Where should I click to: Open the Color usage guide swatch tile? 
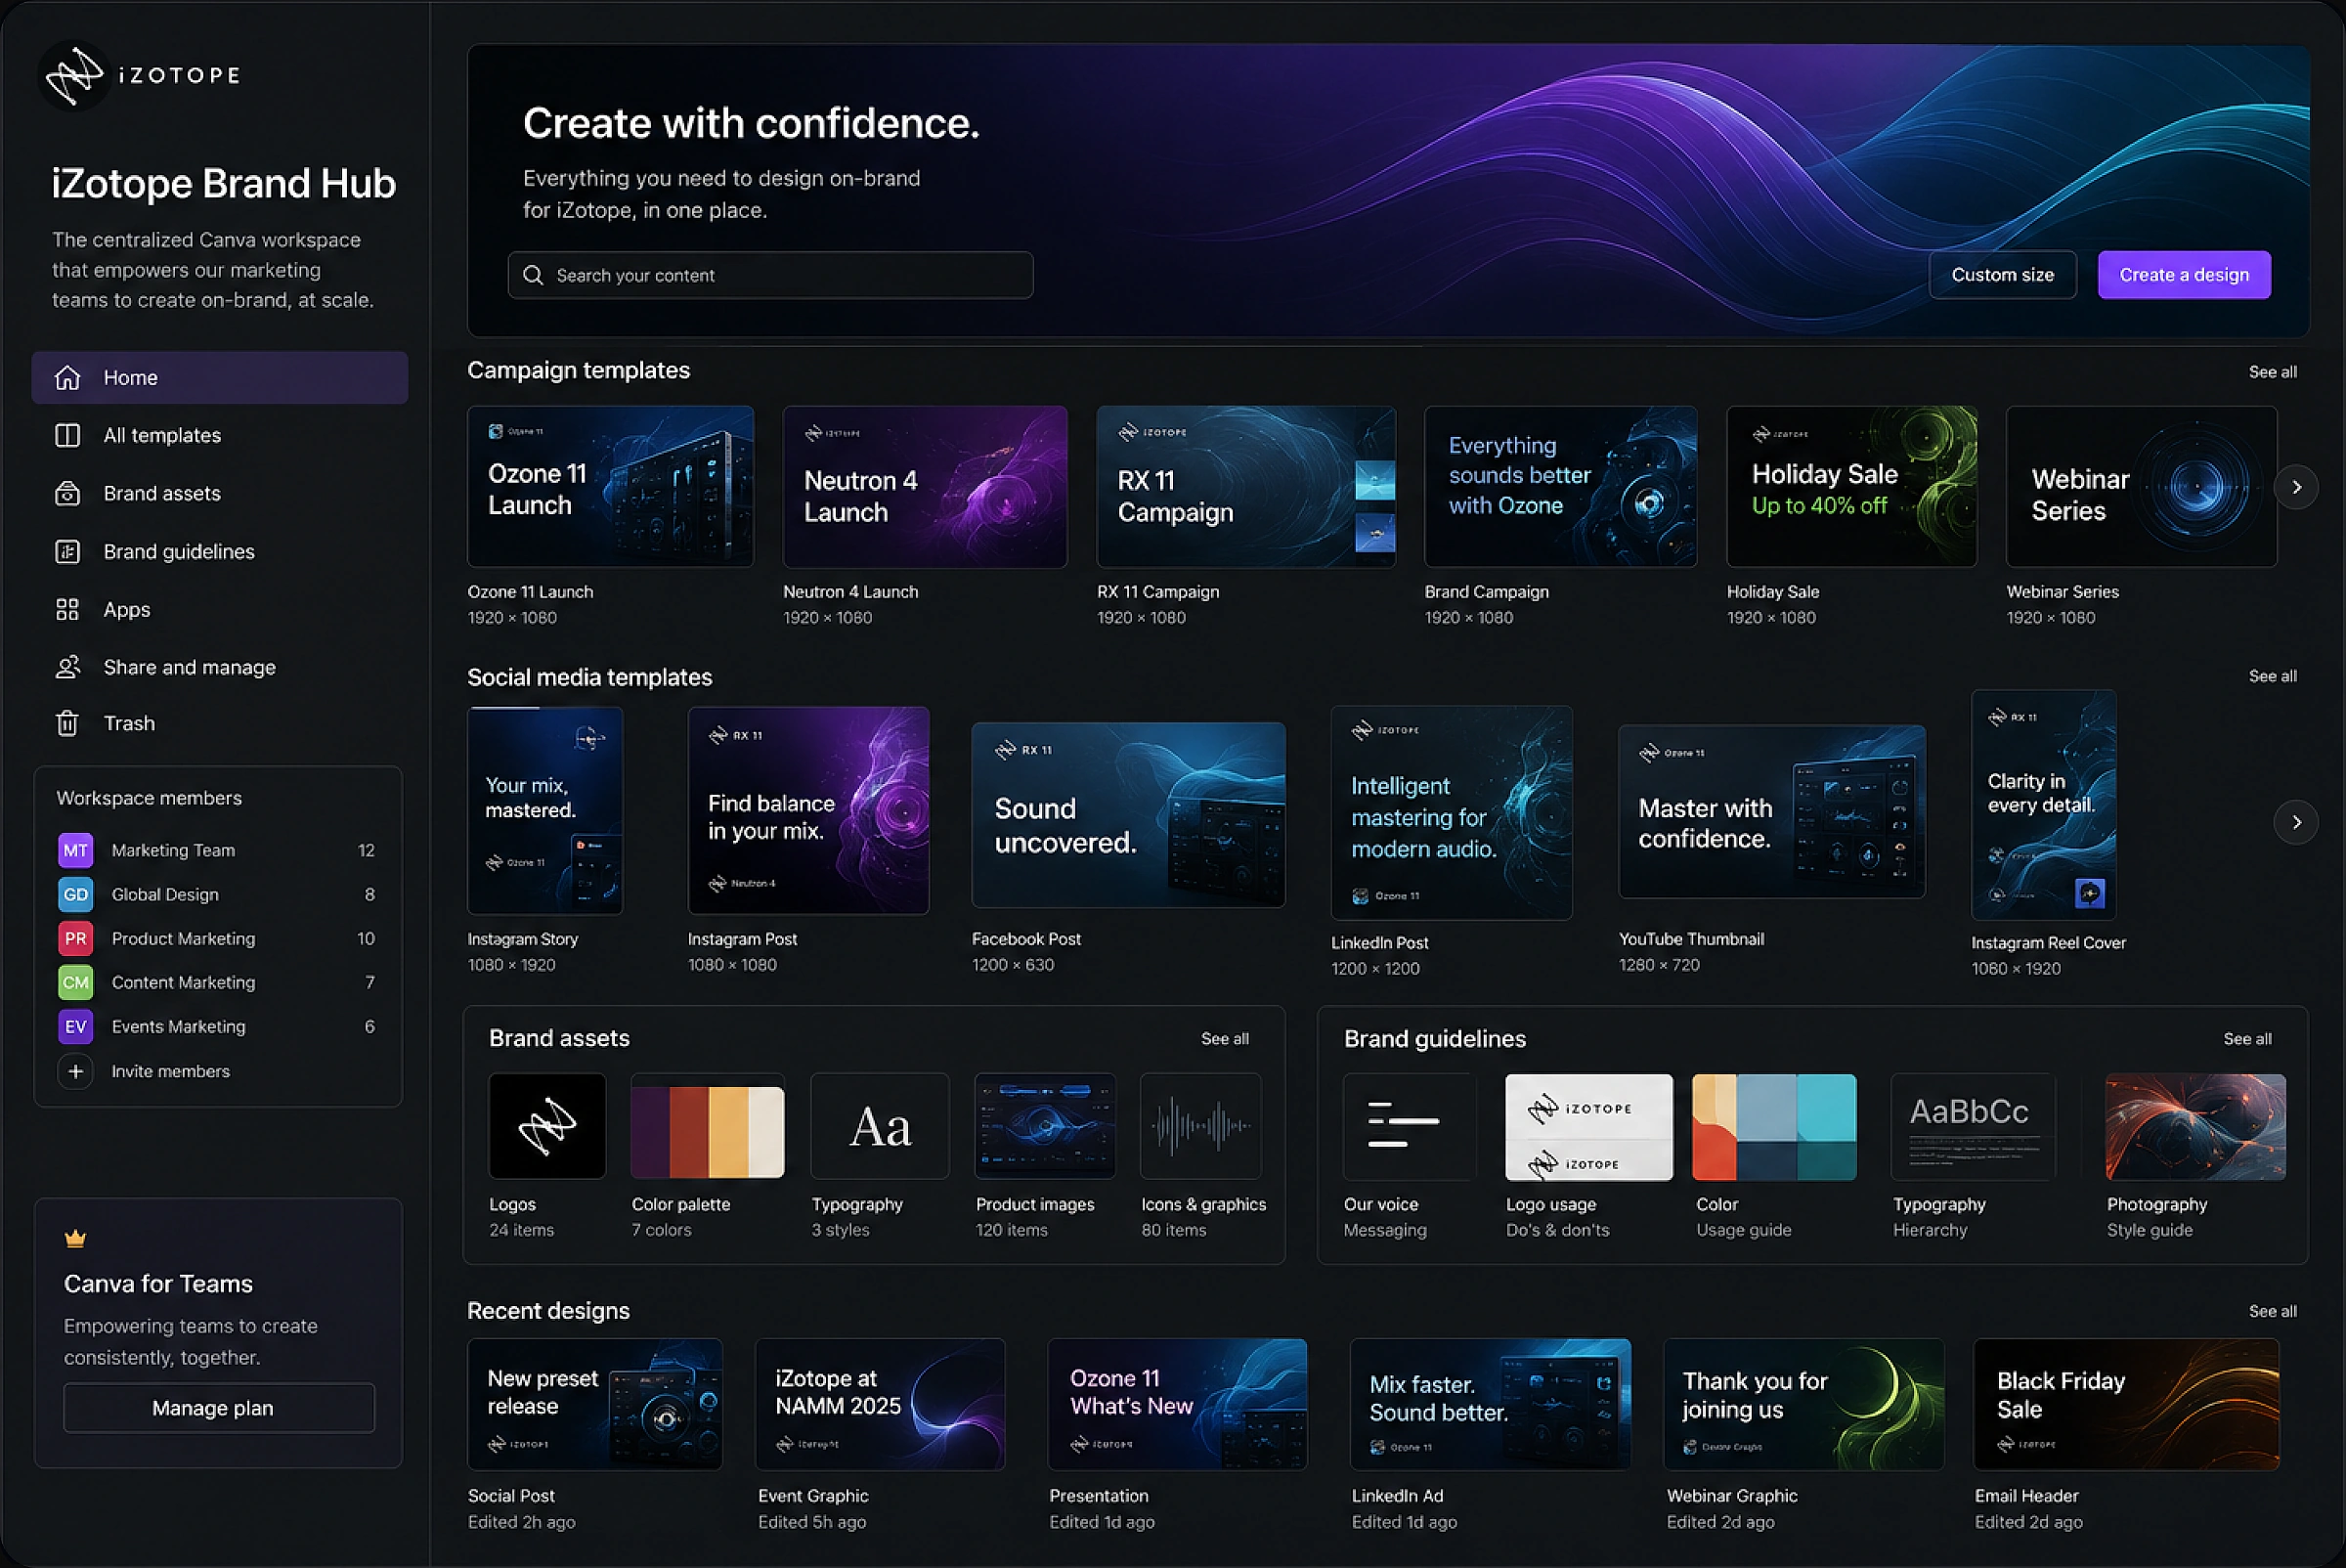point(1774,1127)
